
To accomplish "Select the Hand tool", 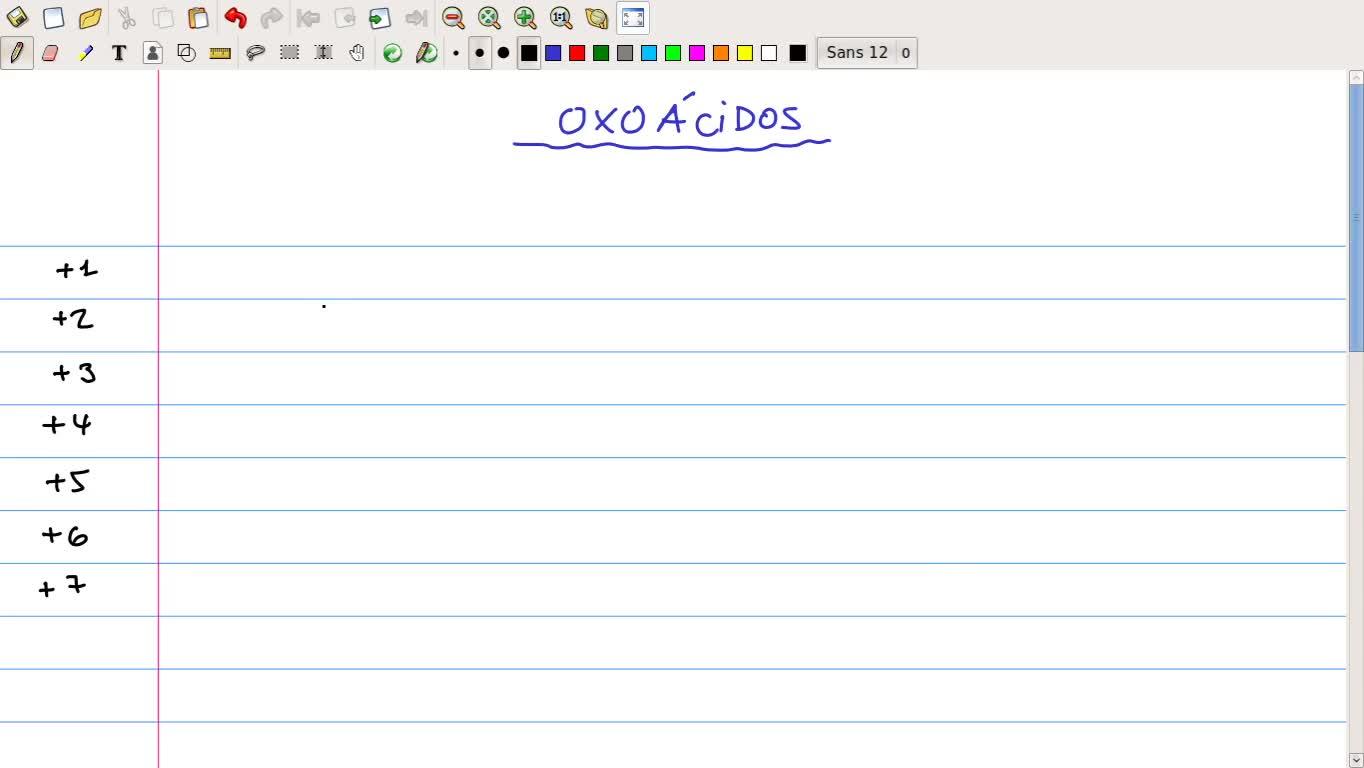I will (357, 53).
